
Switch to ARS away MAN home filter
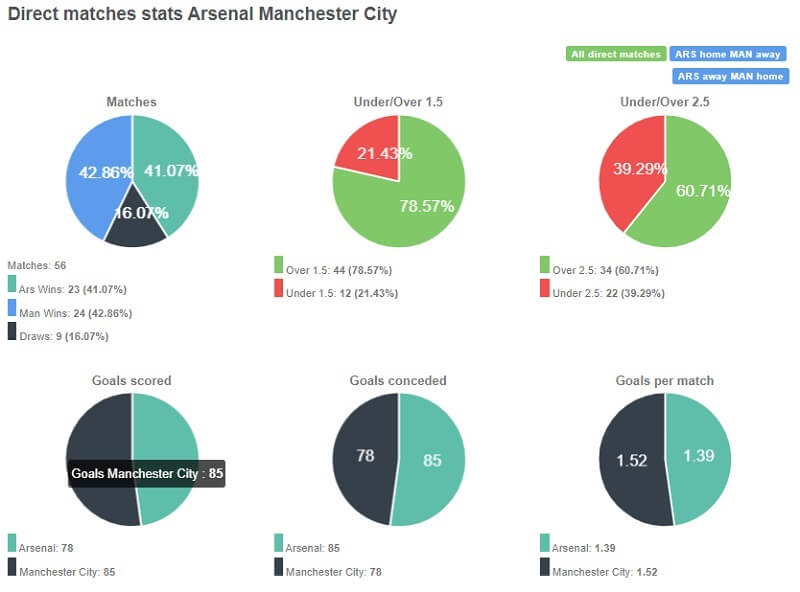(x=731, y=76)
